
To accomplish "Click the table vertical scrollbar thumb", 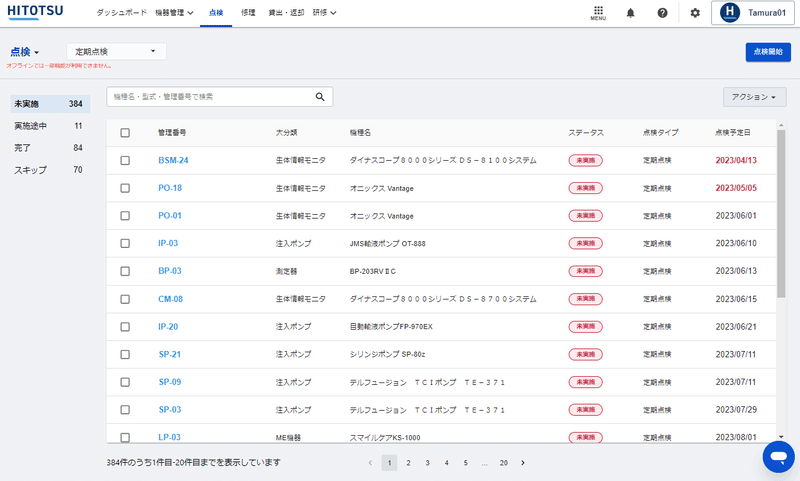I will tap(781, 213).
